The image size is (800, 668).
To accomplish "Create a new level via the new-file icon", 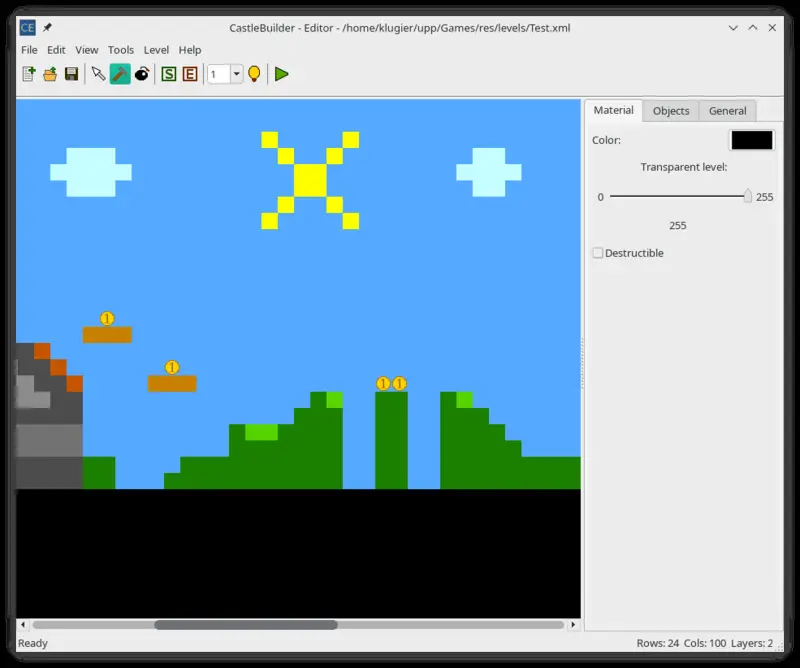I will (x=27, y=74).
